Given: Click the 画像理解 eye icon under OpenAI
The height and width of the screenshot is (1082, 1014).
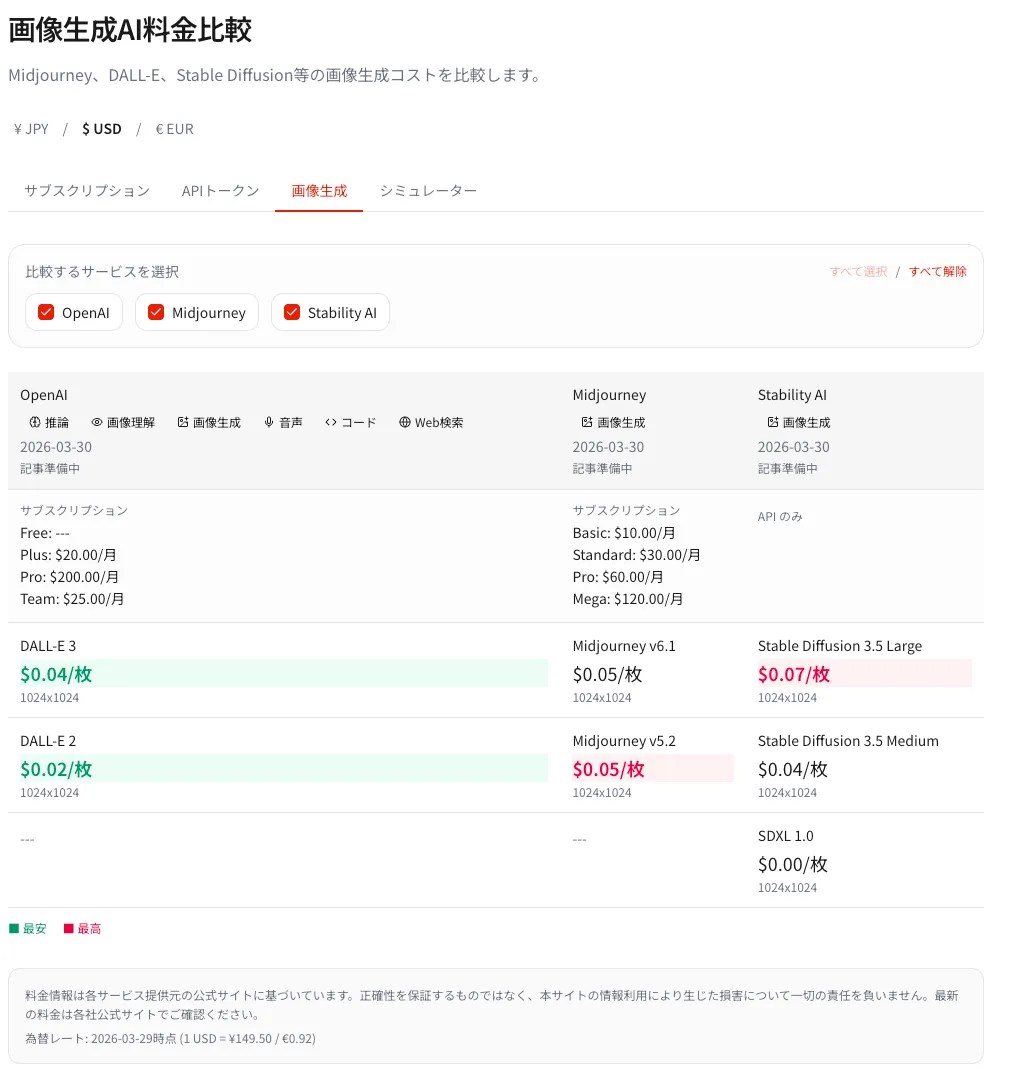Looking at the screenshot, I should (97, 422).
